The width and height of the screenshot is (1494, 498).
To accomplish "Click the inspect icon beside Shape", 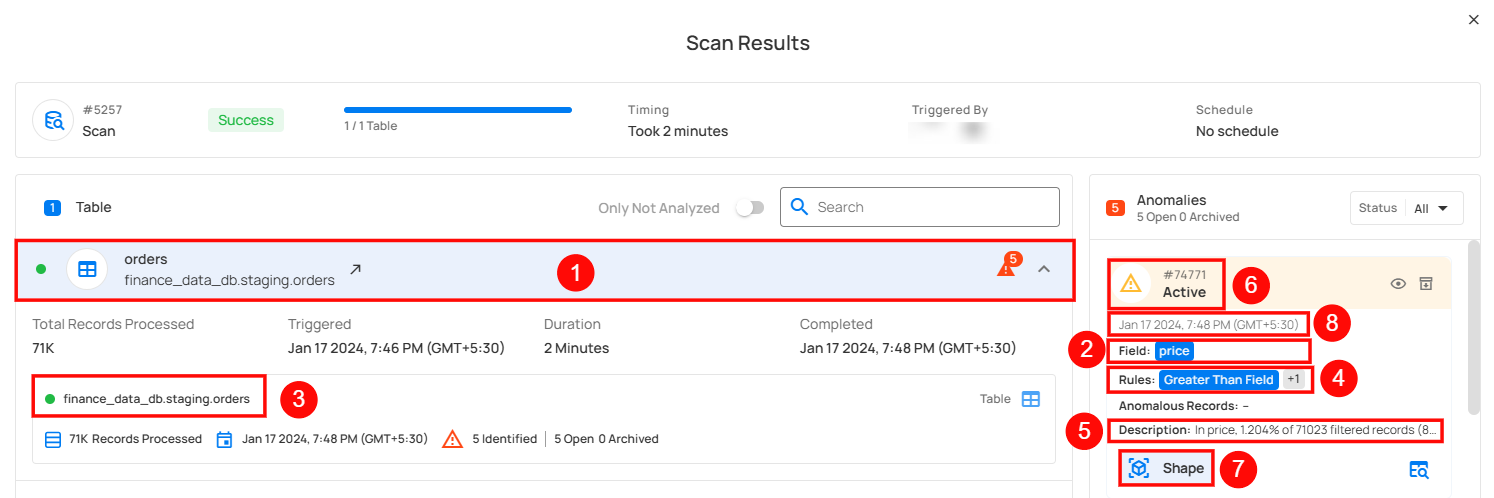I will (1418, 469).
